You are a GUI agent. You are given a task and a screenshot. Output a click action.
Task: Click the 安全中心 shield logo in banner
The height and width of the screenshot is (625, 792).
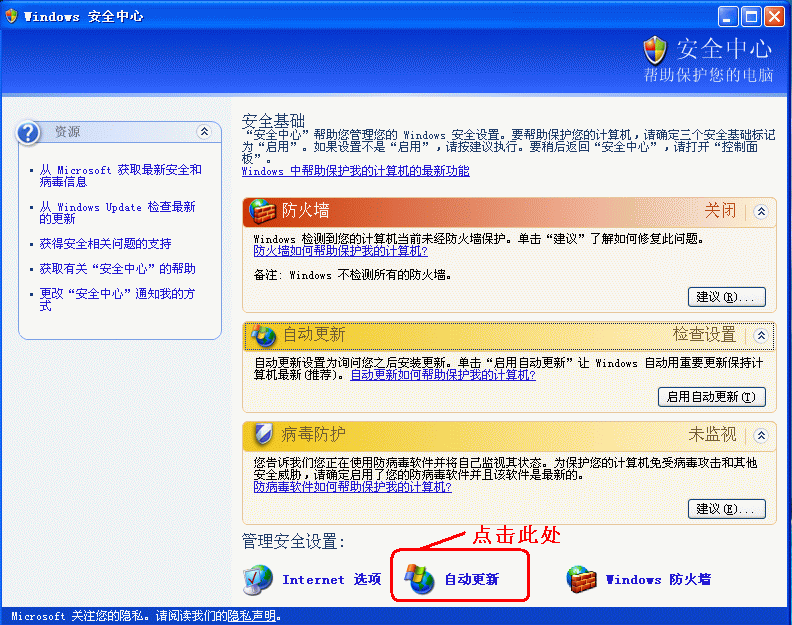pos(655,50)
